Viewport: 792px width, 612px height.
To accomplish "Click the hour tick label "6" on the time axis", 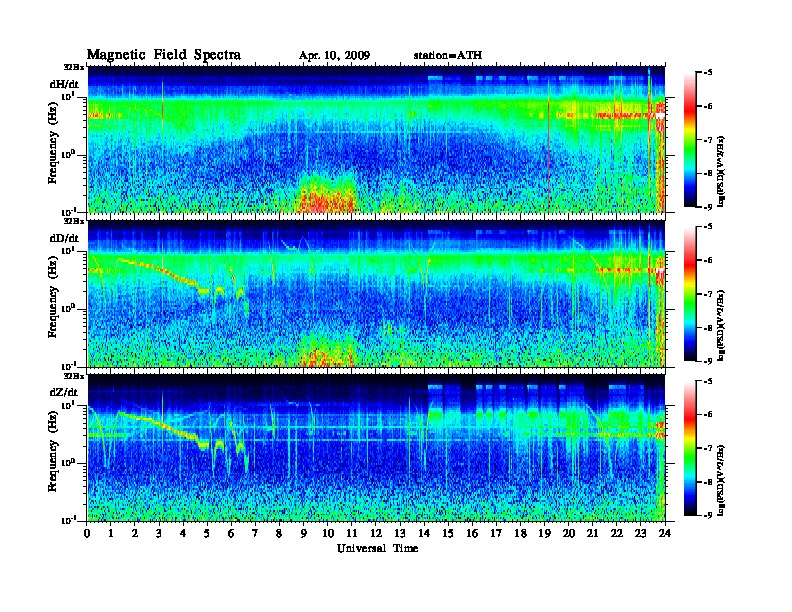I will (x=231, y=534).
